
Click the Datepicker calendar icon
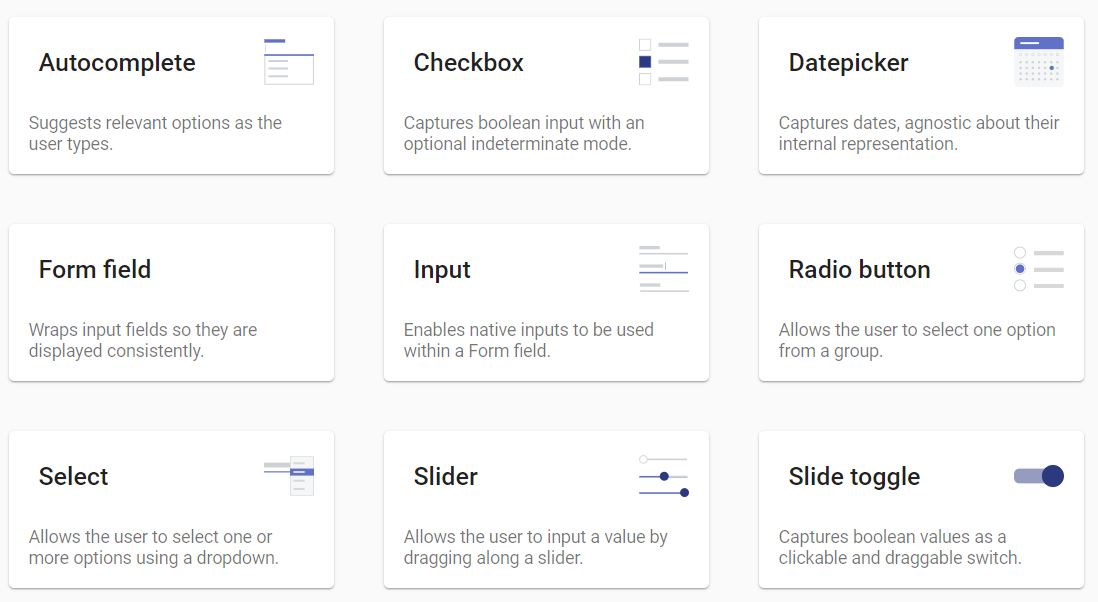pos(1038,62)
